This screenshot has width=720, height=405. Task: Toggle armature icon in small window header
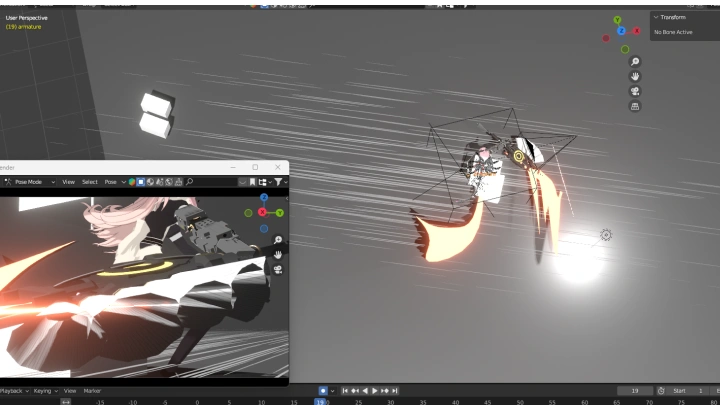(x=178, y=182)
